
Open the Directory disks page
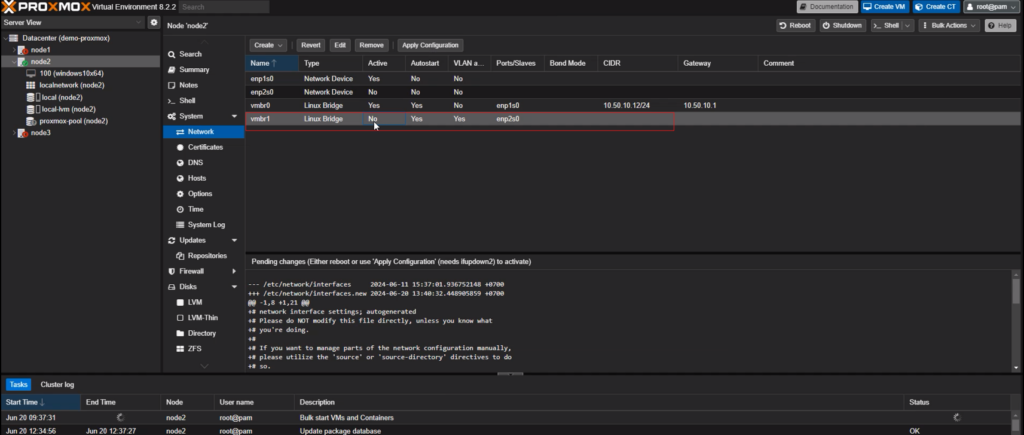tap(203, 333)
